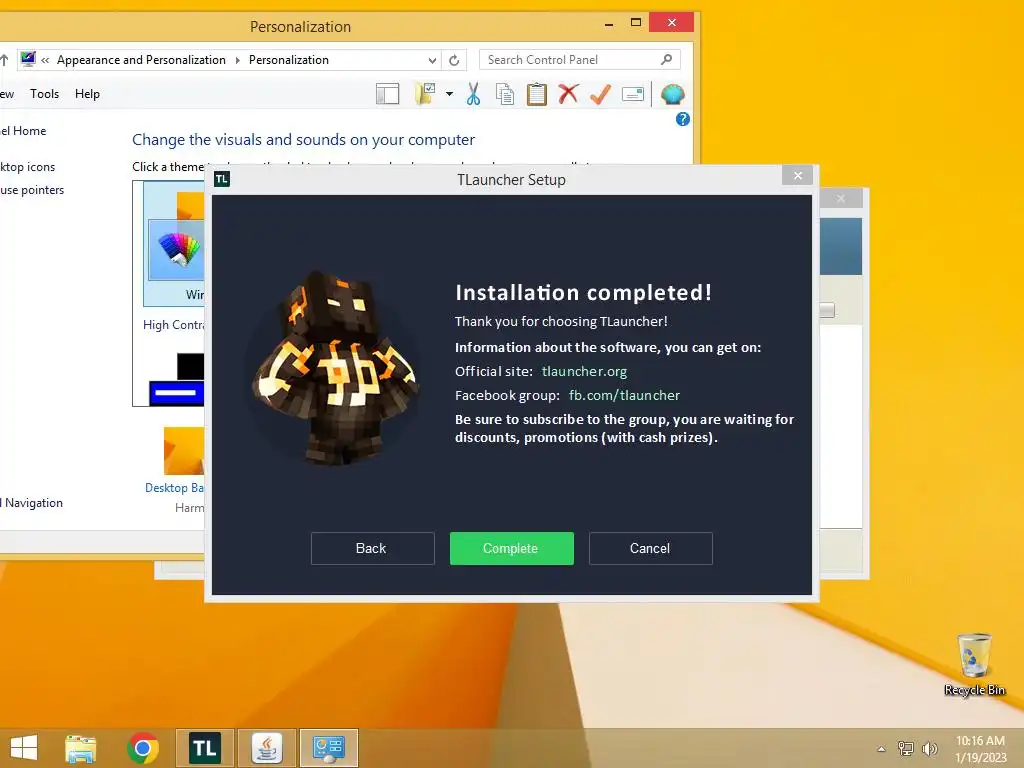
Task: Click the Refresh button in address bar
Action: pyautogui.click(x=454, y=60)
